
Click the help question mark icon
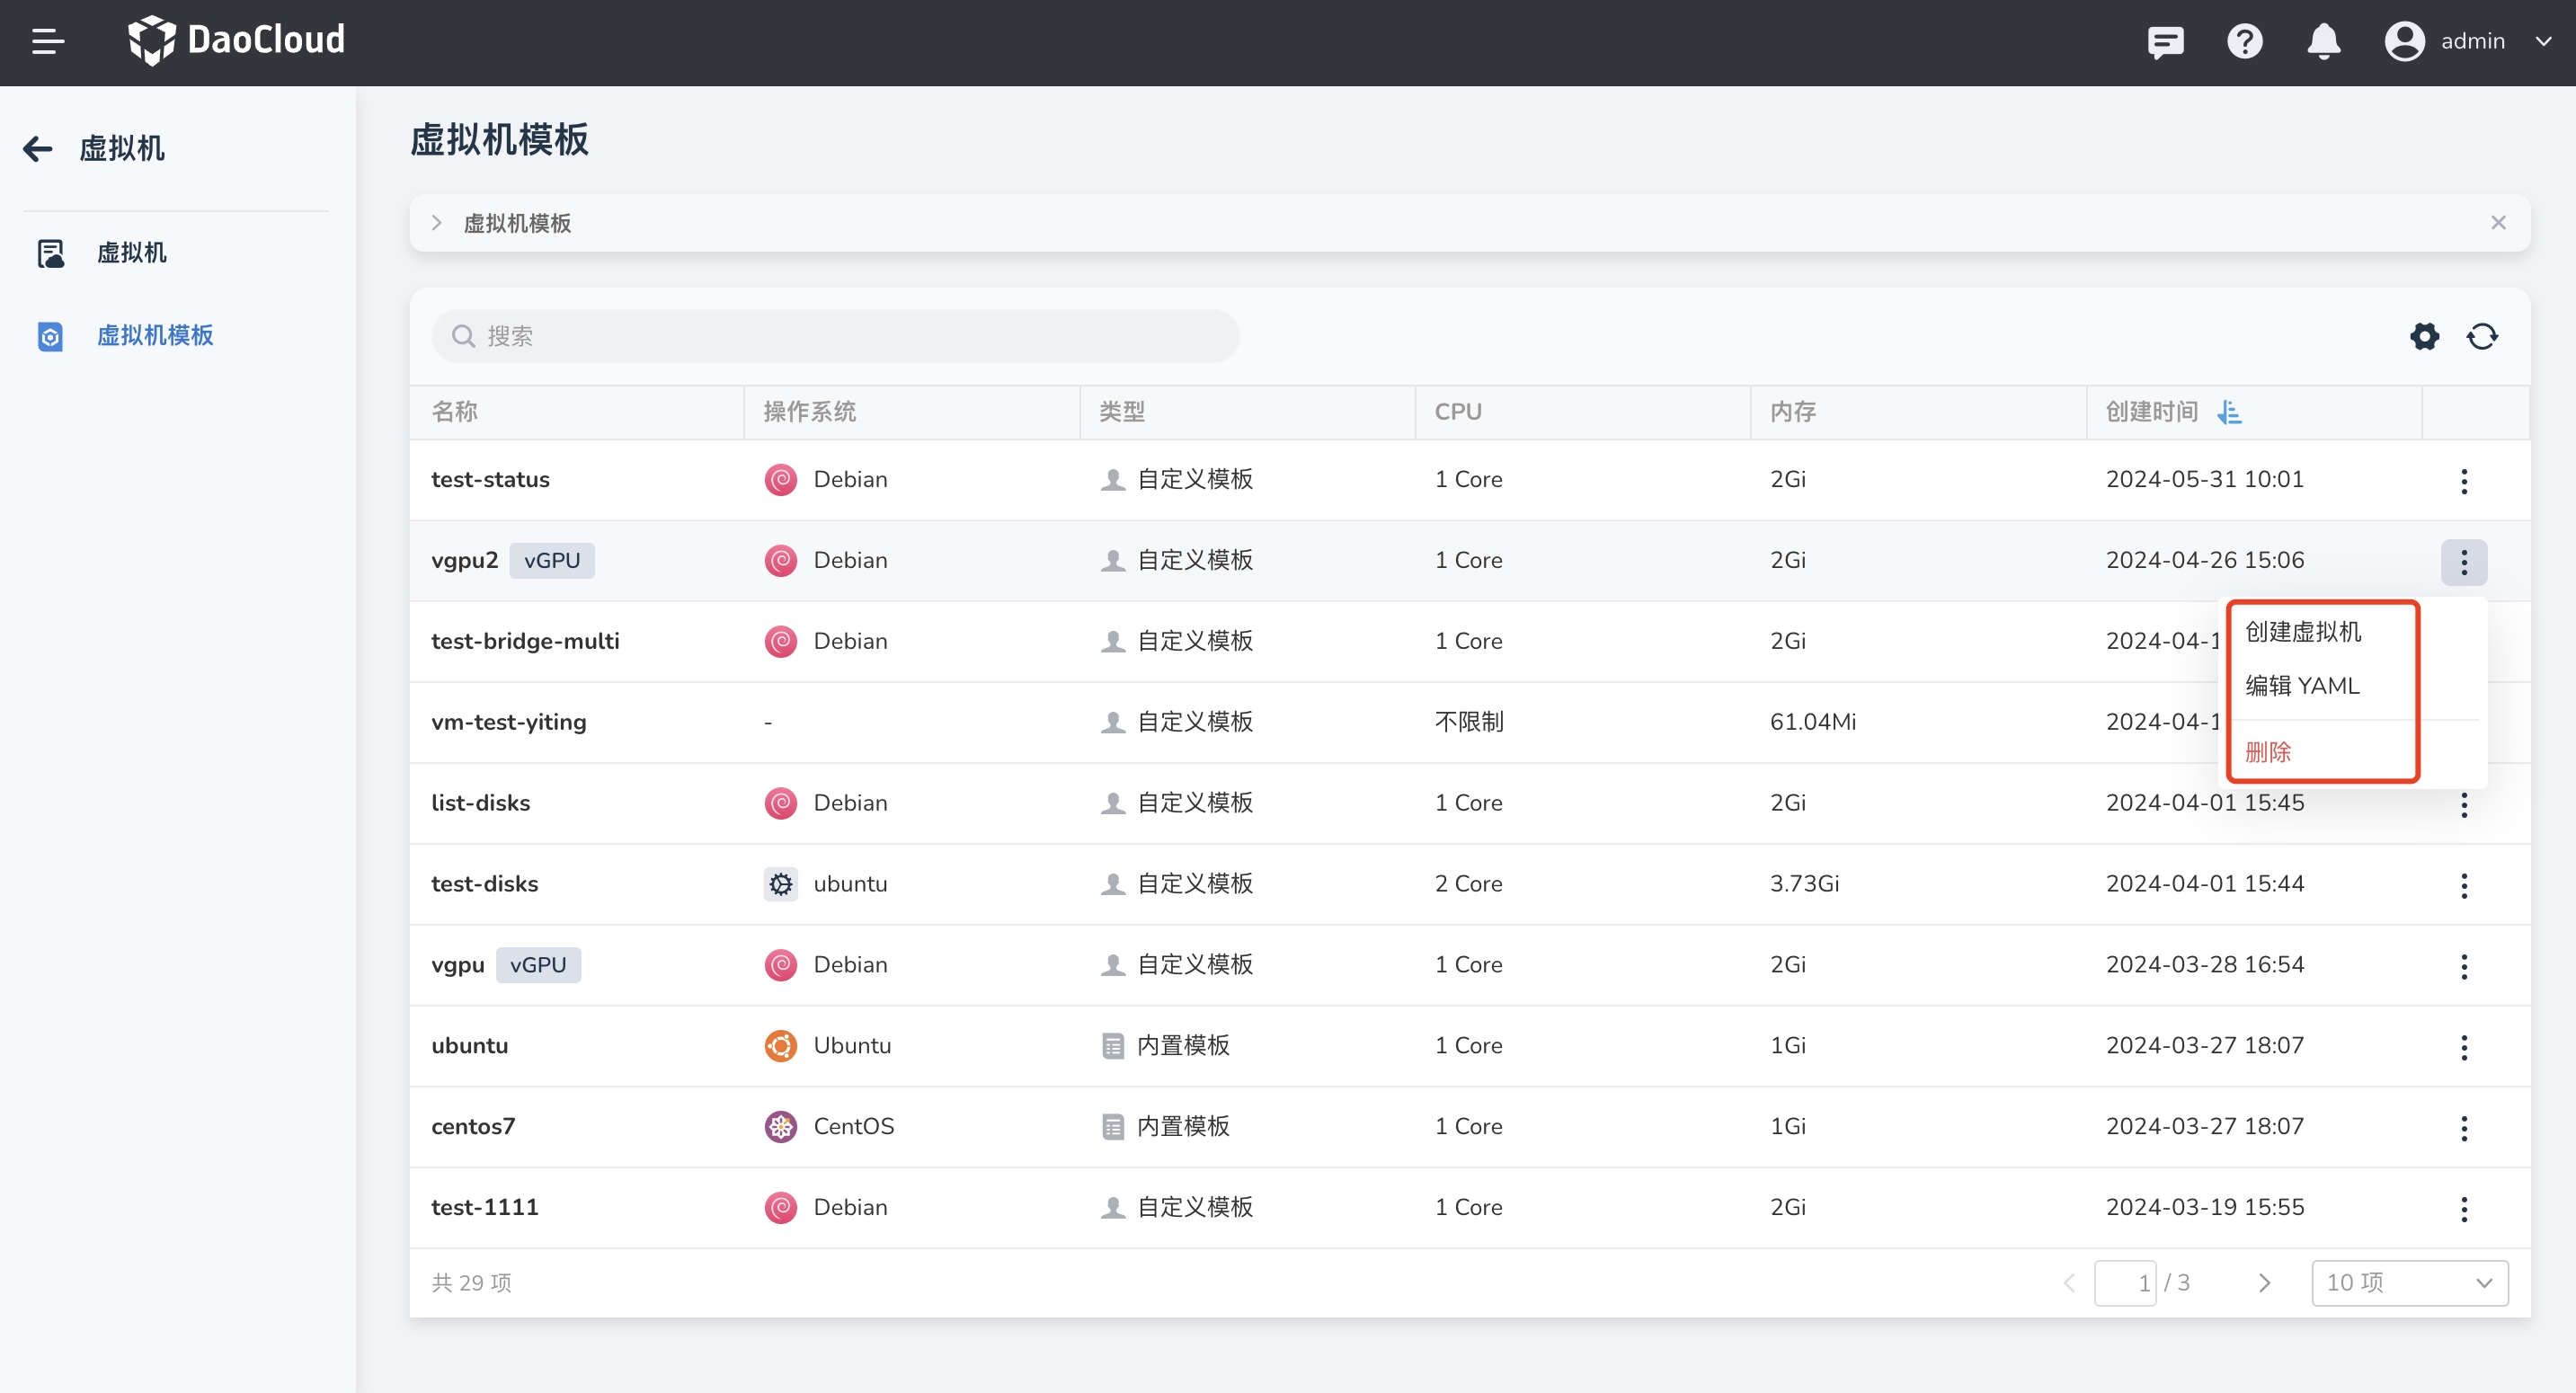2244,41
